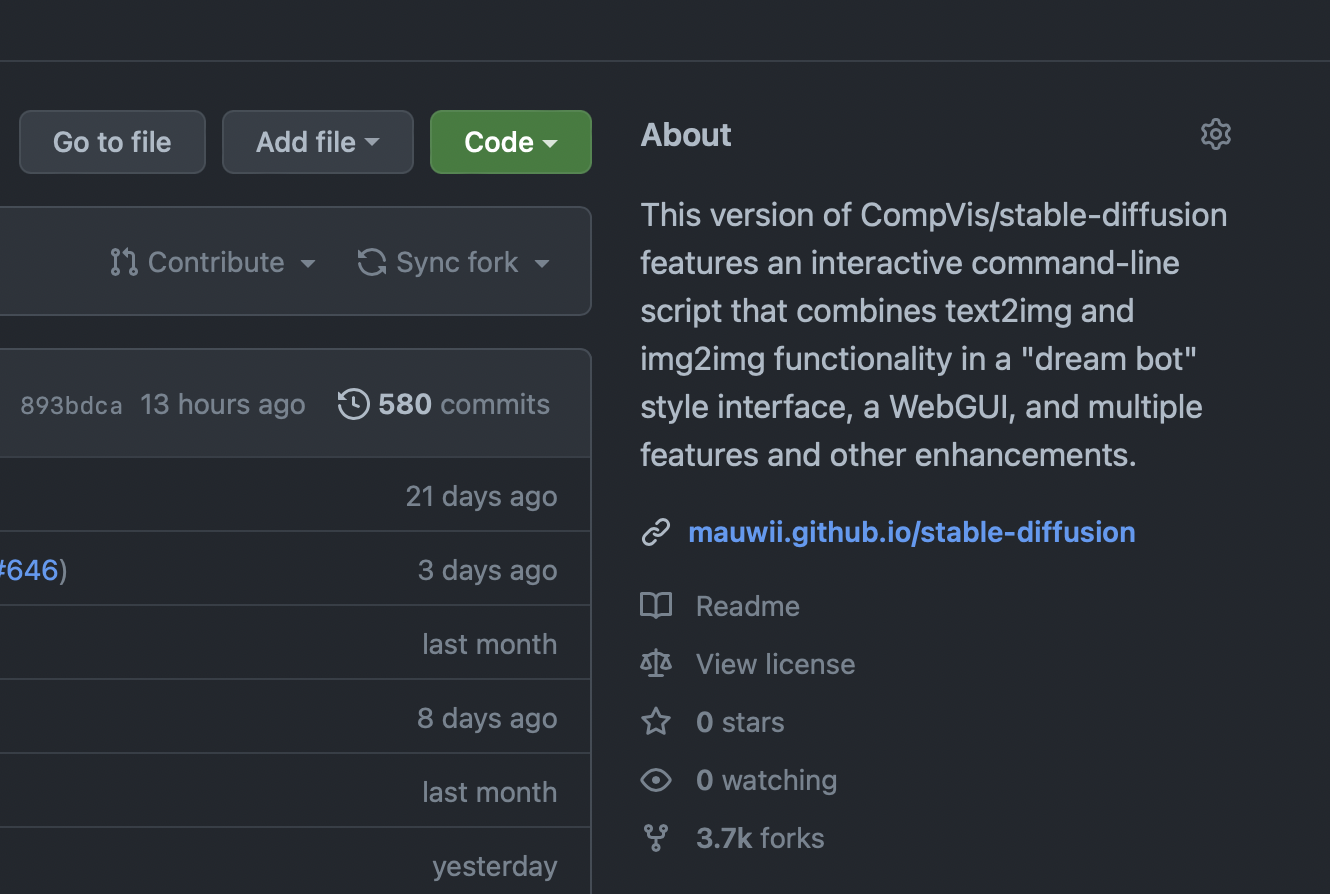The height and width of the screenshot is (894, 1330).
Task: Click the eye icon beside watching count
Action: (x=656, y=780)
